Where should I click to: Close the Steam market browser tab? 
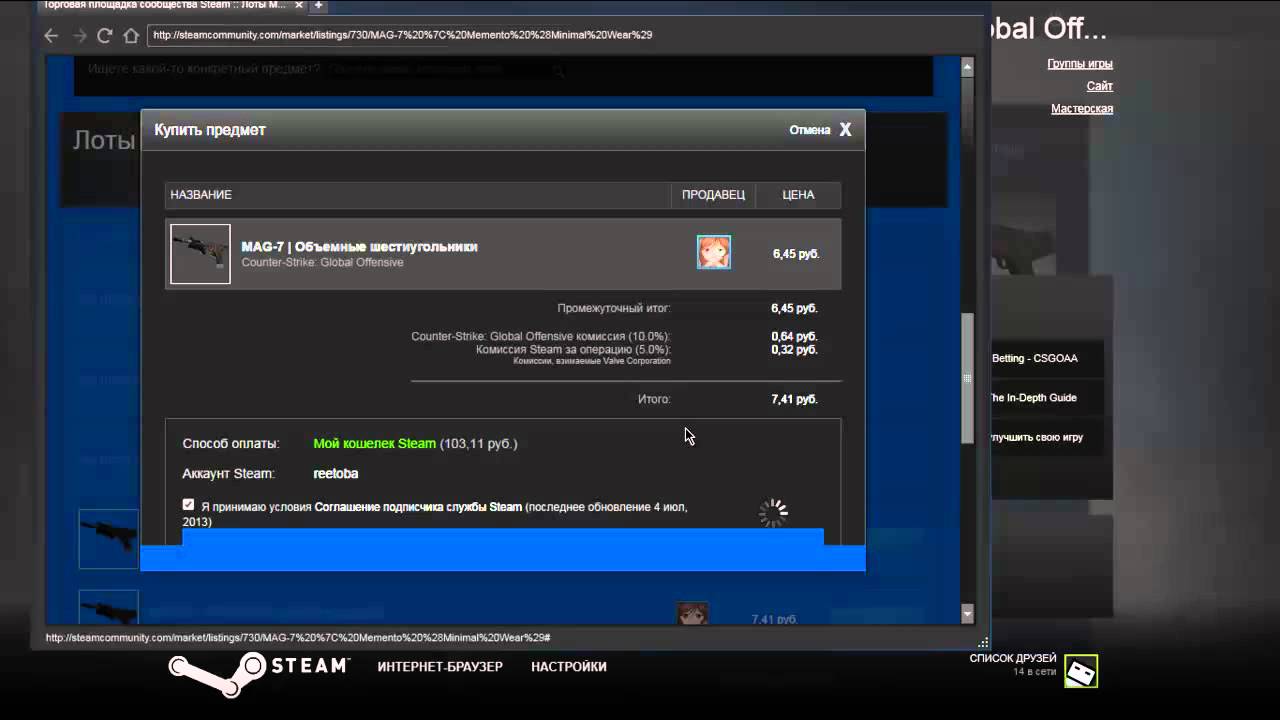[298, 5]
